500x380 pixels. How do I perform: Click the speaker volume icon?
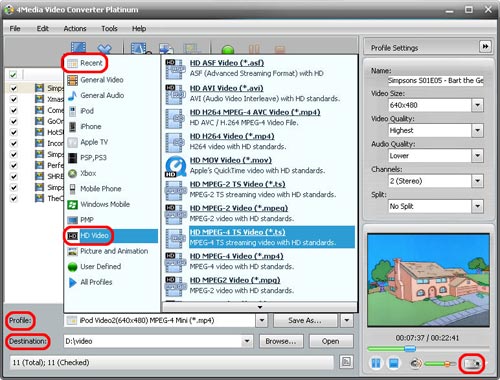click(415, 363)
